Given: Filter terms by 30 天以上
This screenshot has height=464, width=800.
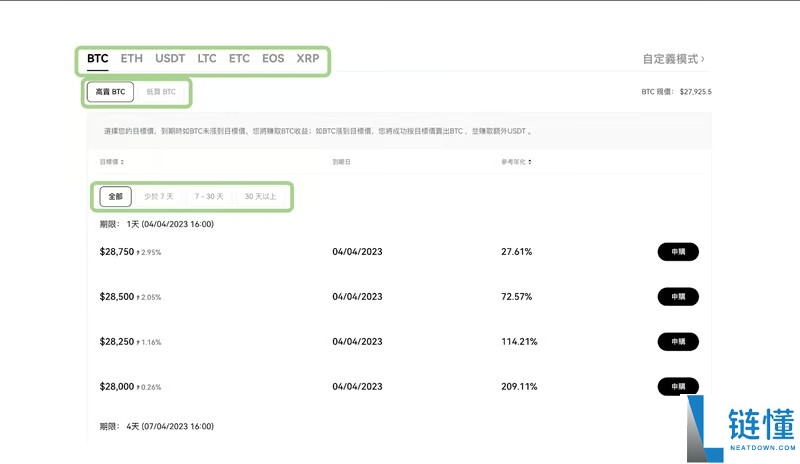Looking at the screenshot, I should tap(260, 197).
